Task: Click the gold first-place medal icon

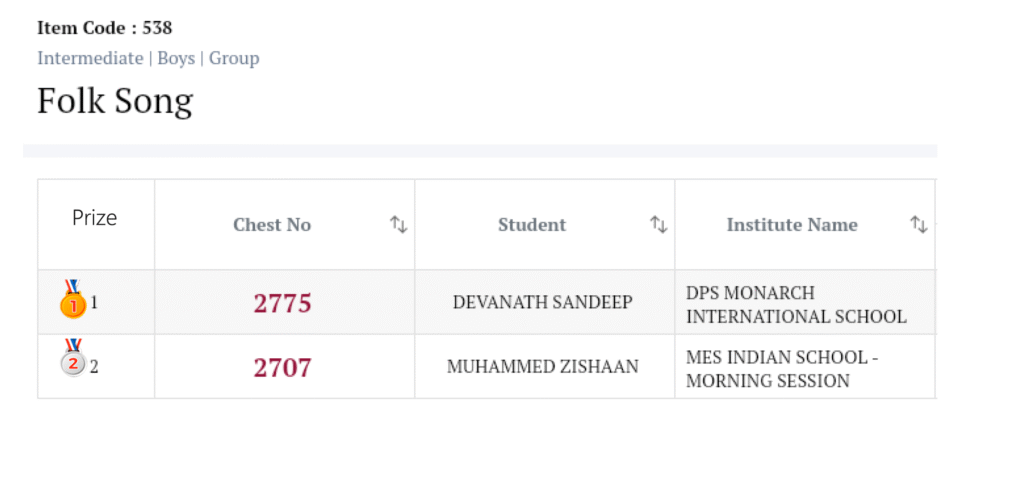Action: pyautogui.click(x=73, y=300)
